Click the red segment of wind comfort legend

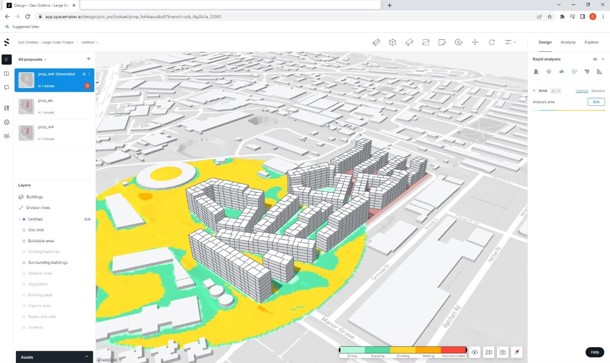point(454,350)
